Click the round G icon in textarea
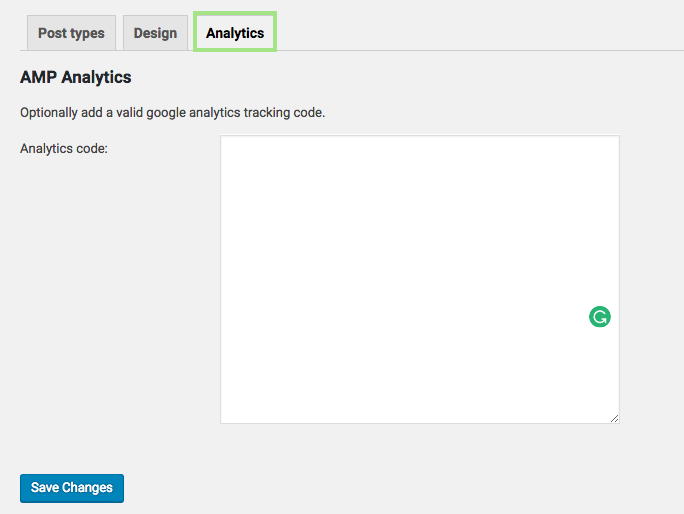The width and height of the screenshot is (684, 514). [600, 318]
